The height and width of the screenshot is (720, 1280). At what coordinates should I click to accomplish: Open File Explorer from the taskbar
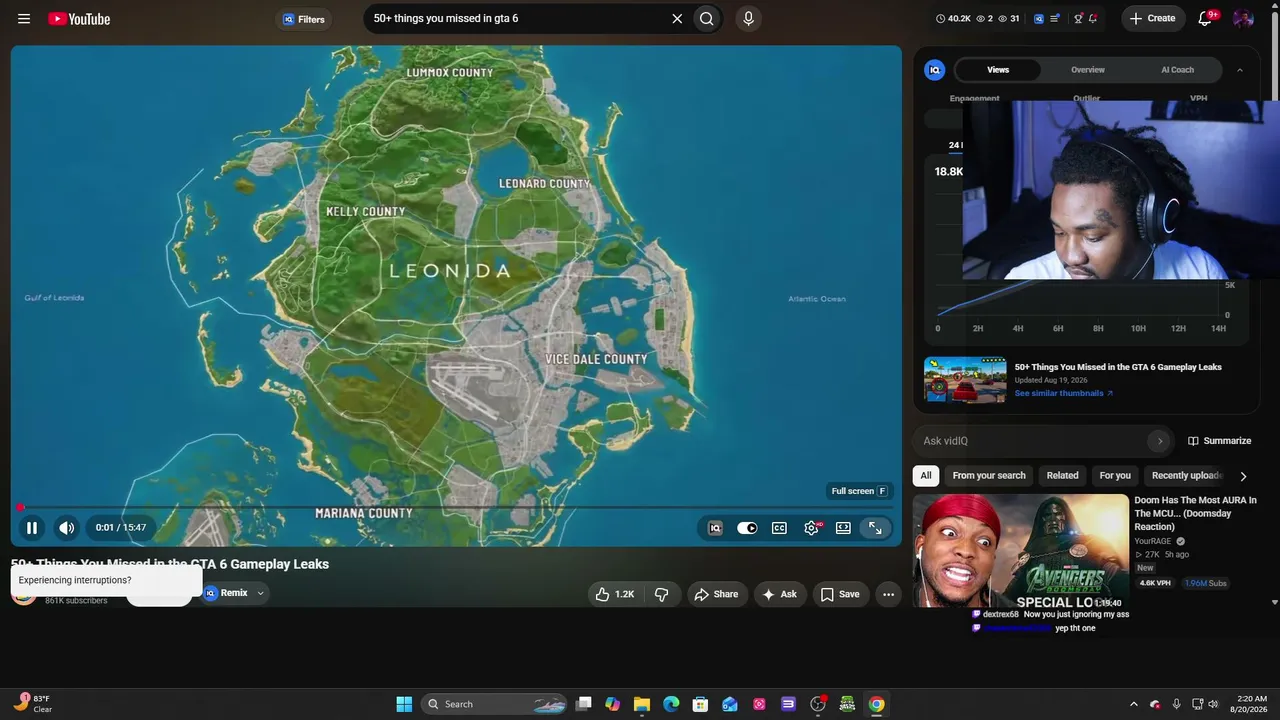(x=642, y=704)
